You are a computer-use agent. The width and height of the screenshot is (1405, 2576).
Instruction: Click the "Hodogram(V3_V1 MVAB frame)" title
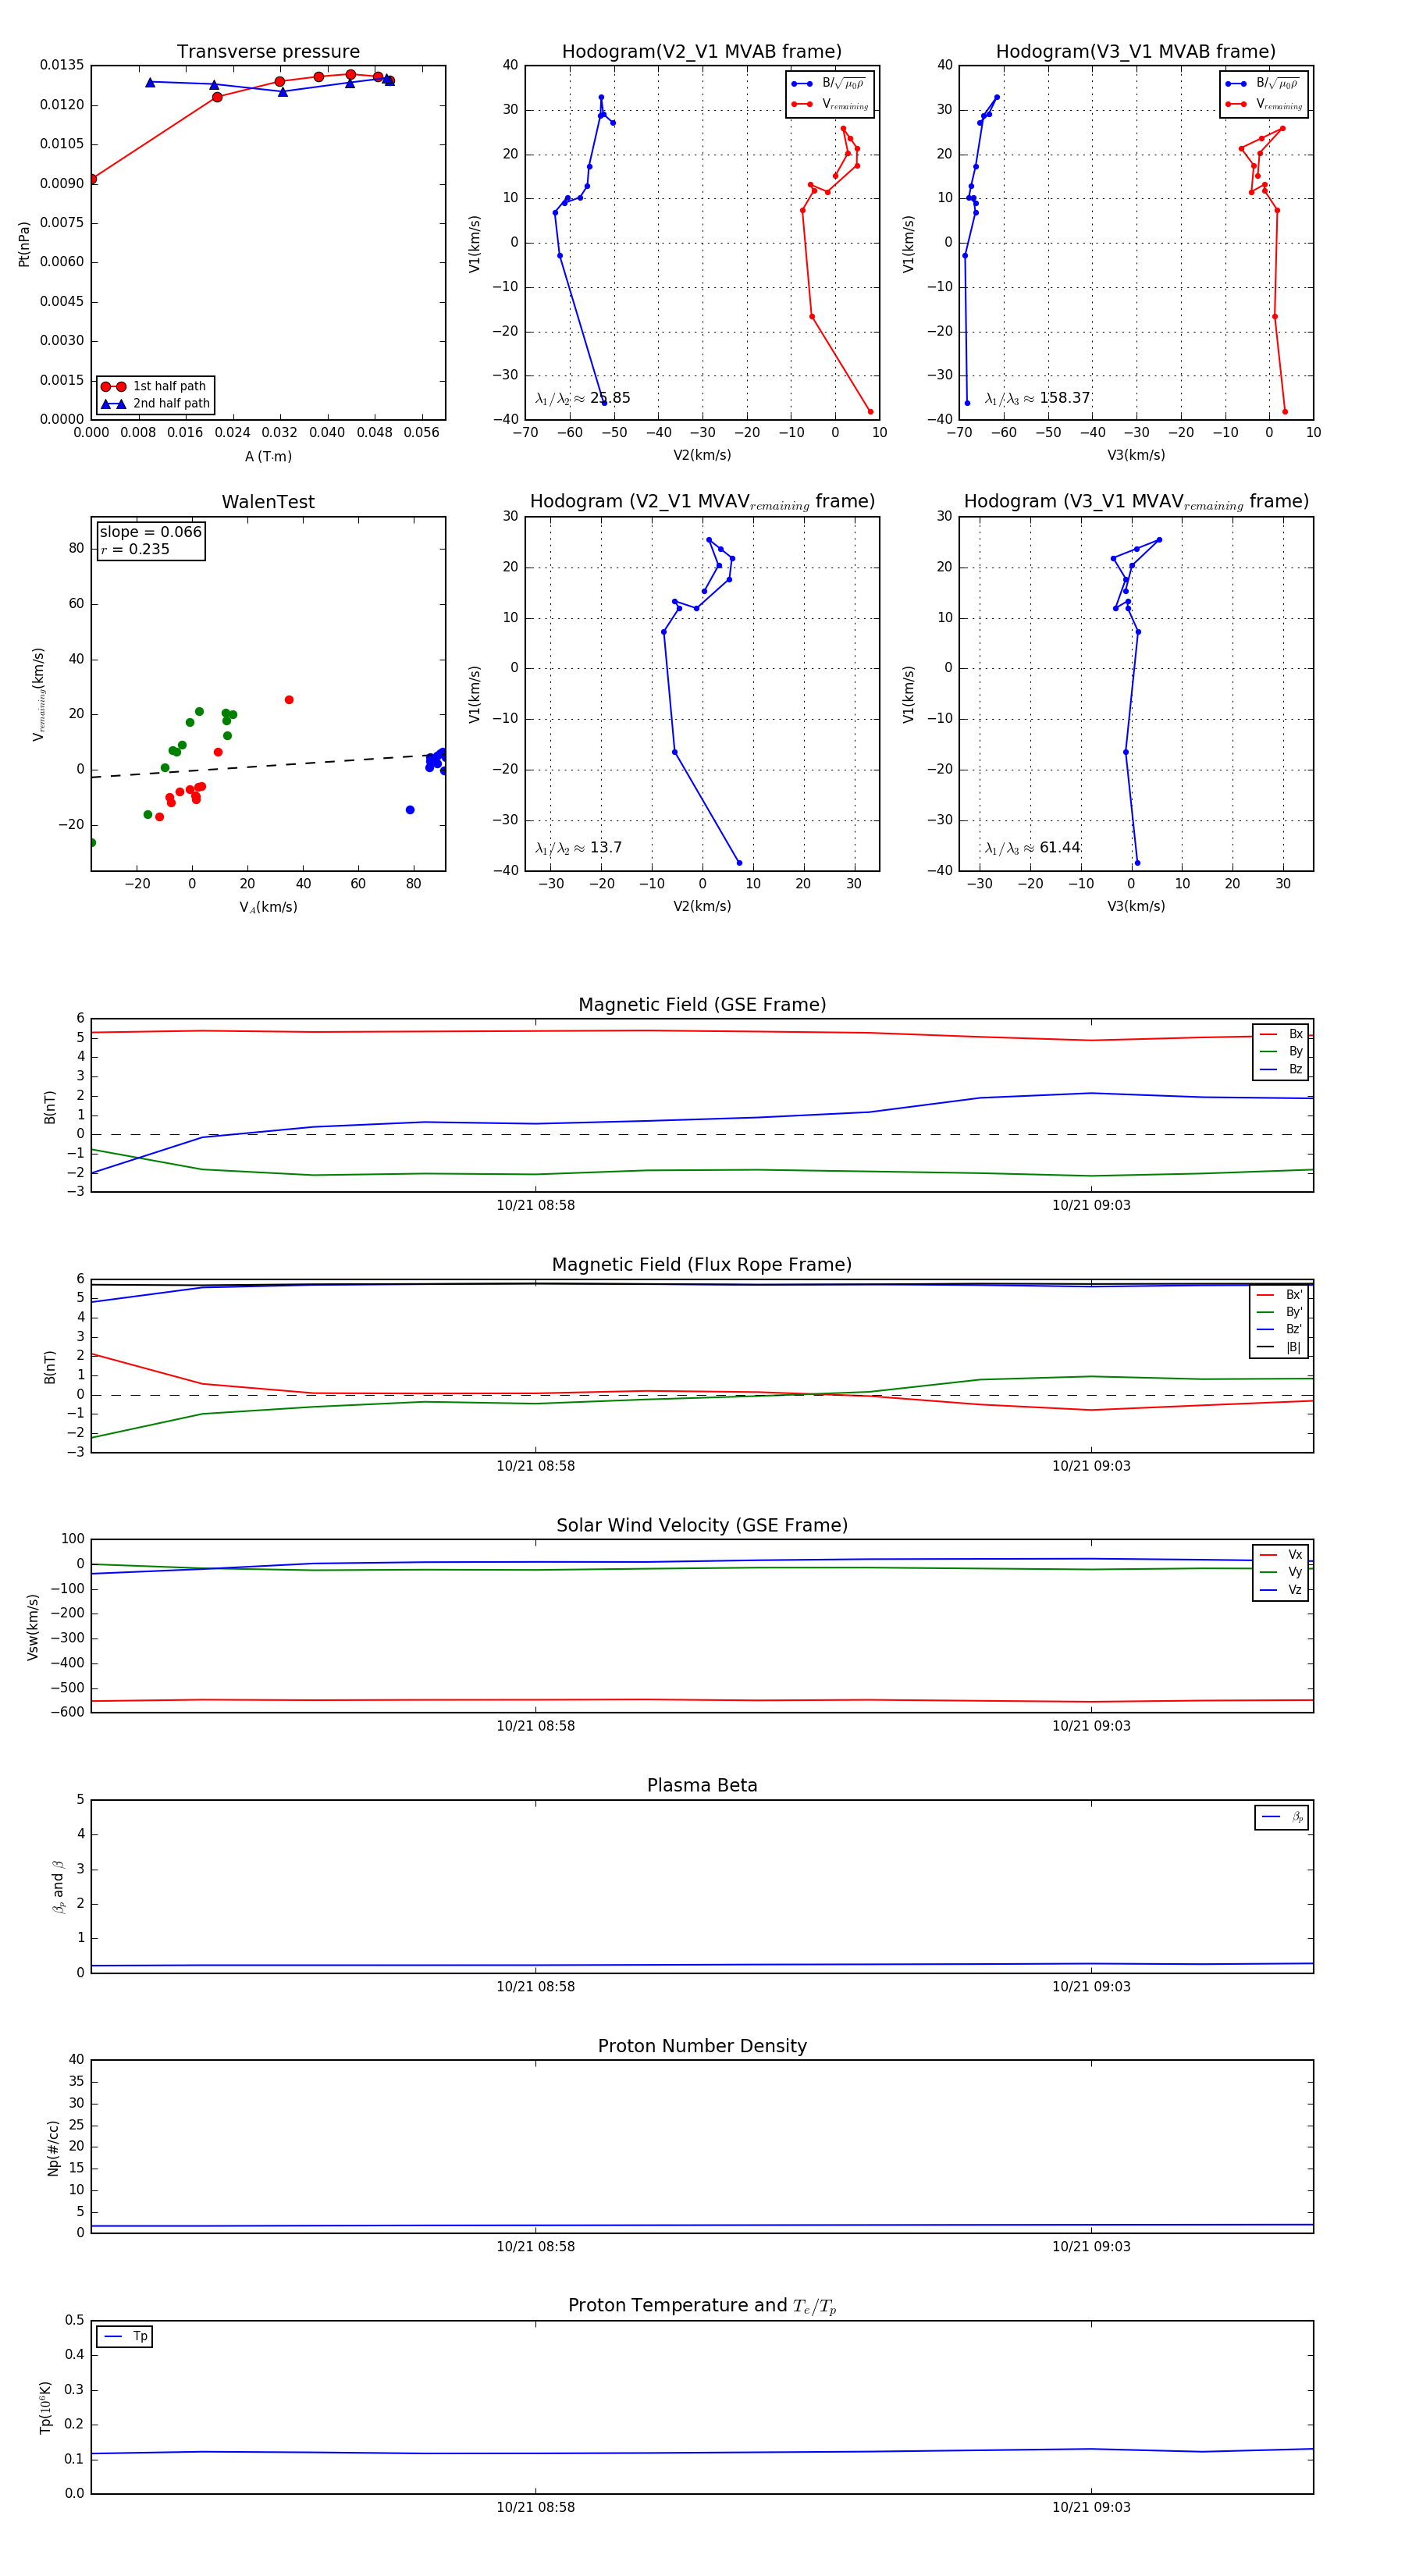point(1136,52)
